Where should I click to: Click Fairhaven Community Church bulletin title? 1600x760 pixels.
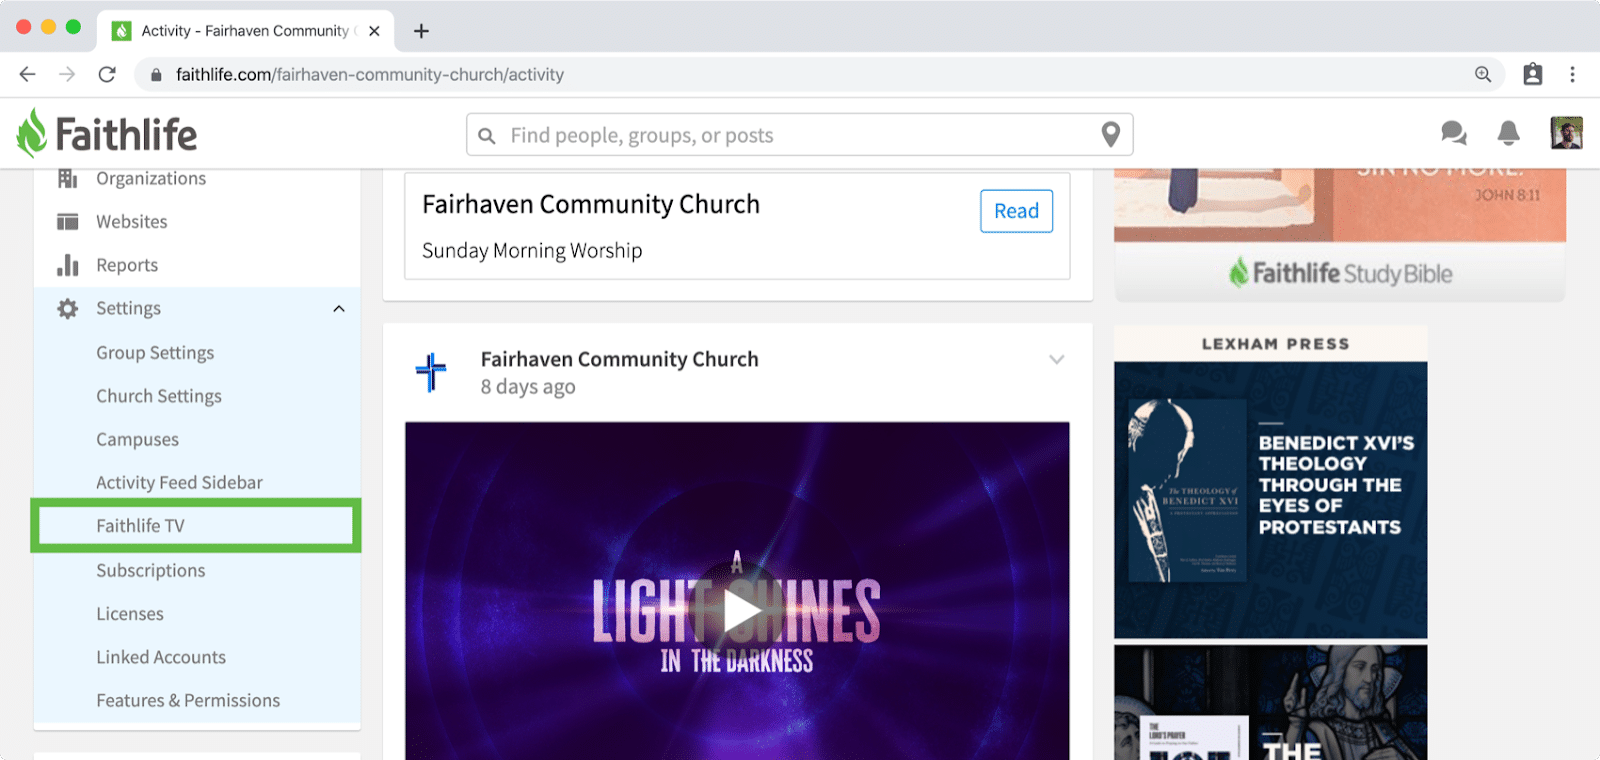[591, 204]
